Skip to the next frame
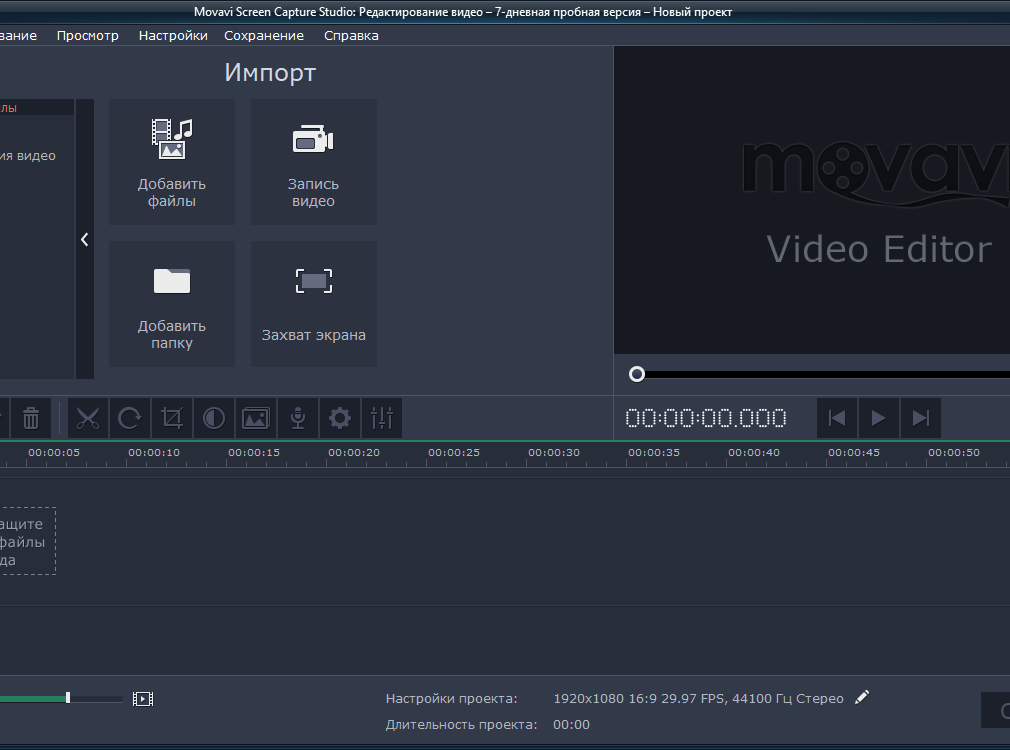The image size is (1010, 750). pos(921,418)
